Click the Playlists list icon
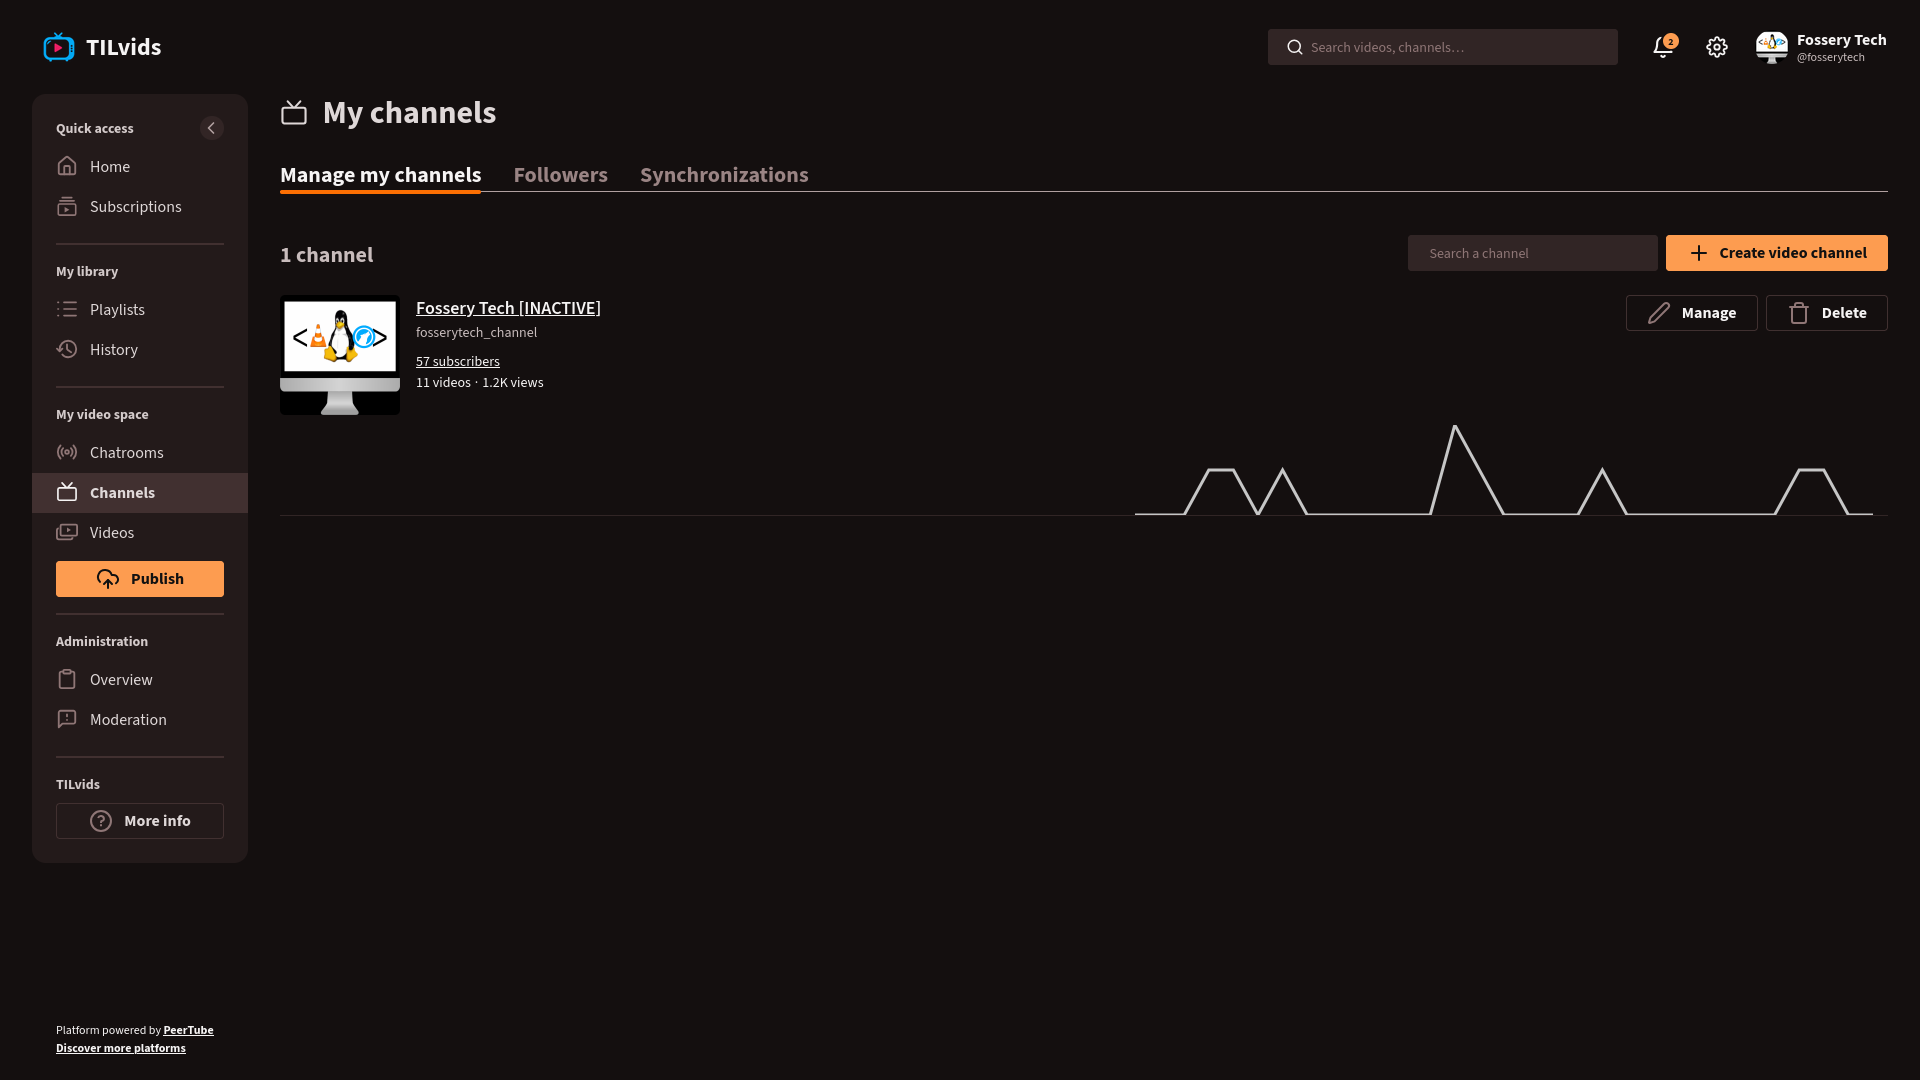Viewport: 1920px width, 1080px height. (x=67, y=309)
